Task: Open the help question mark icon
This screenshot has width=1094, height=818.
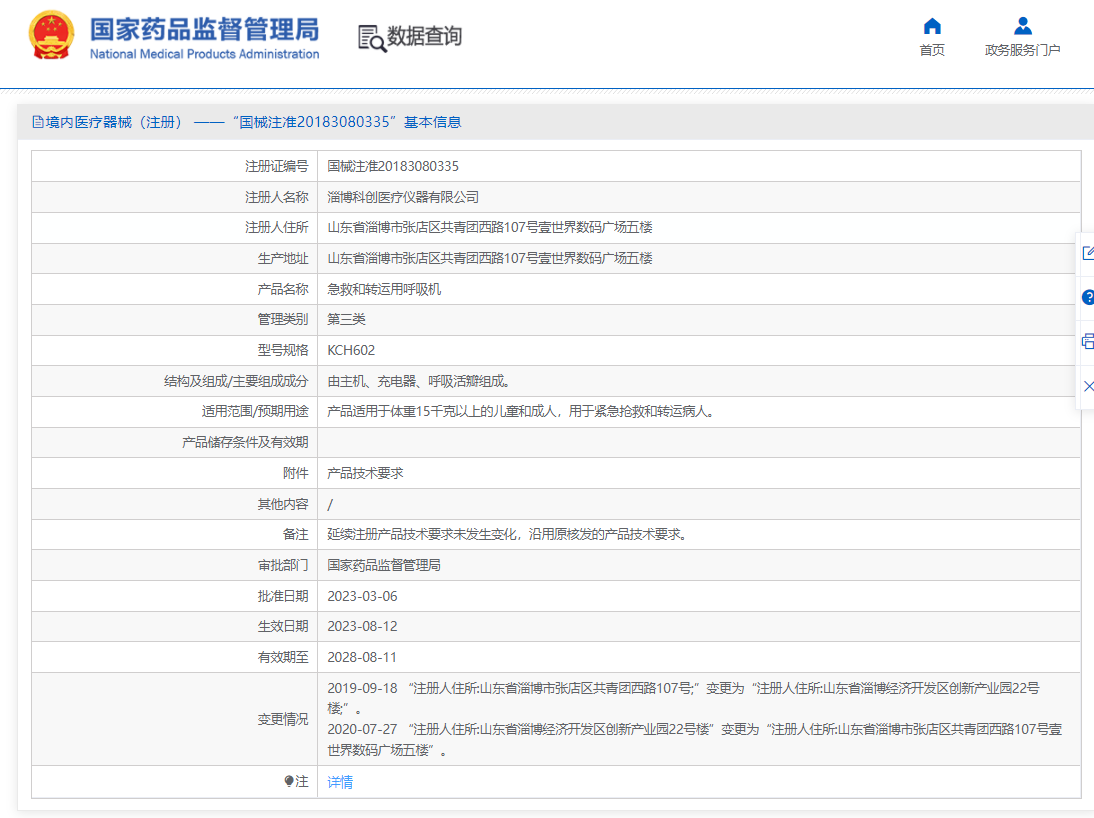Action: [1088, 297]
